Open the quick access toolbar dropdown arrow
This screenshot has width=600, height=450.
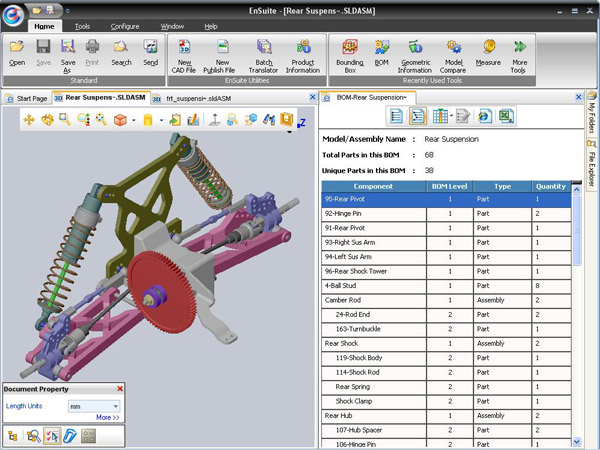tap(67, 11)
